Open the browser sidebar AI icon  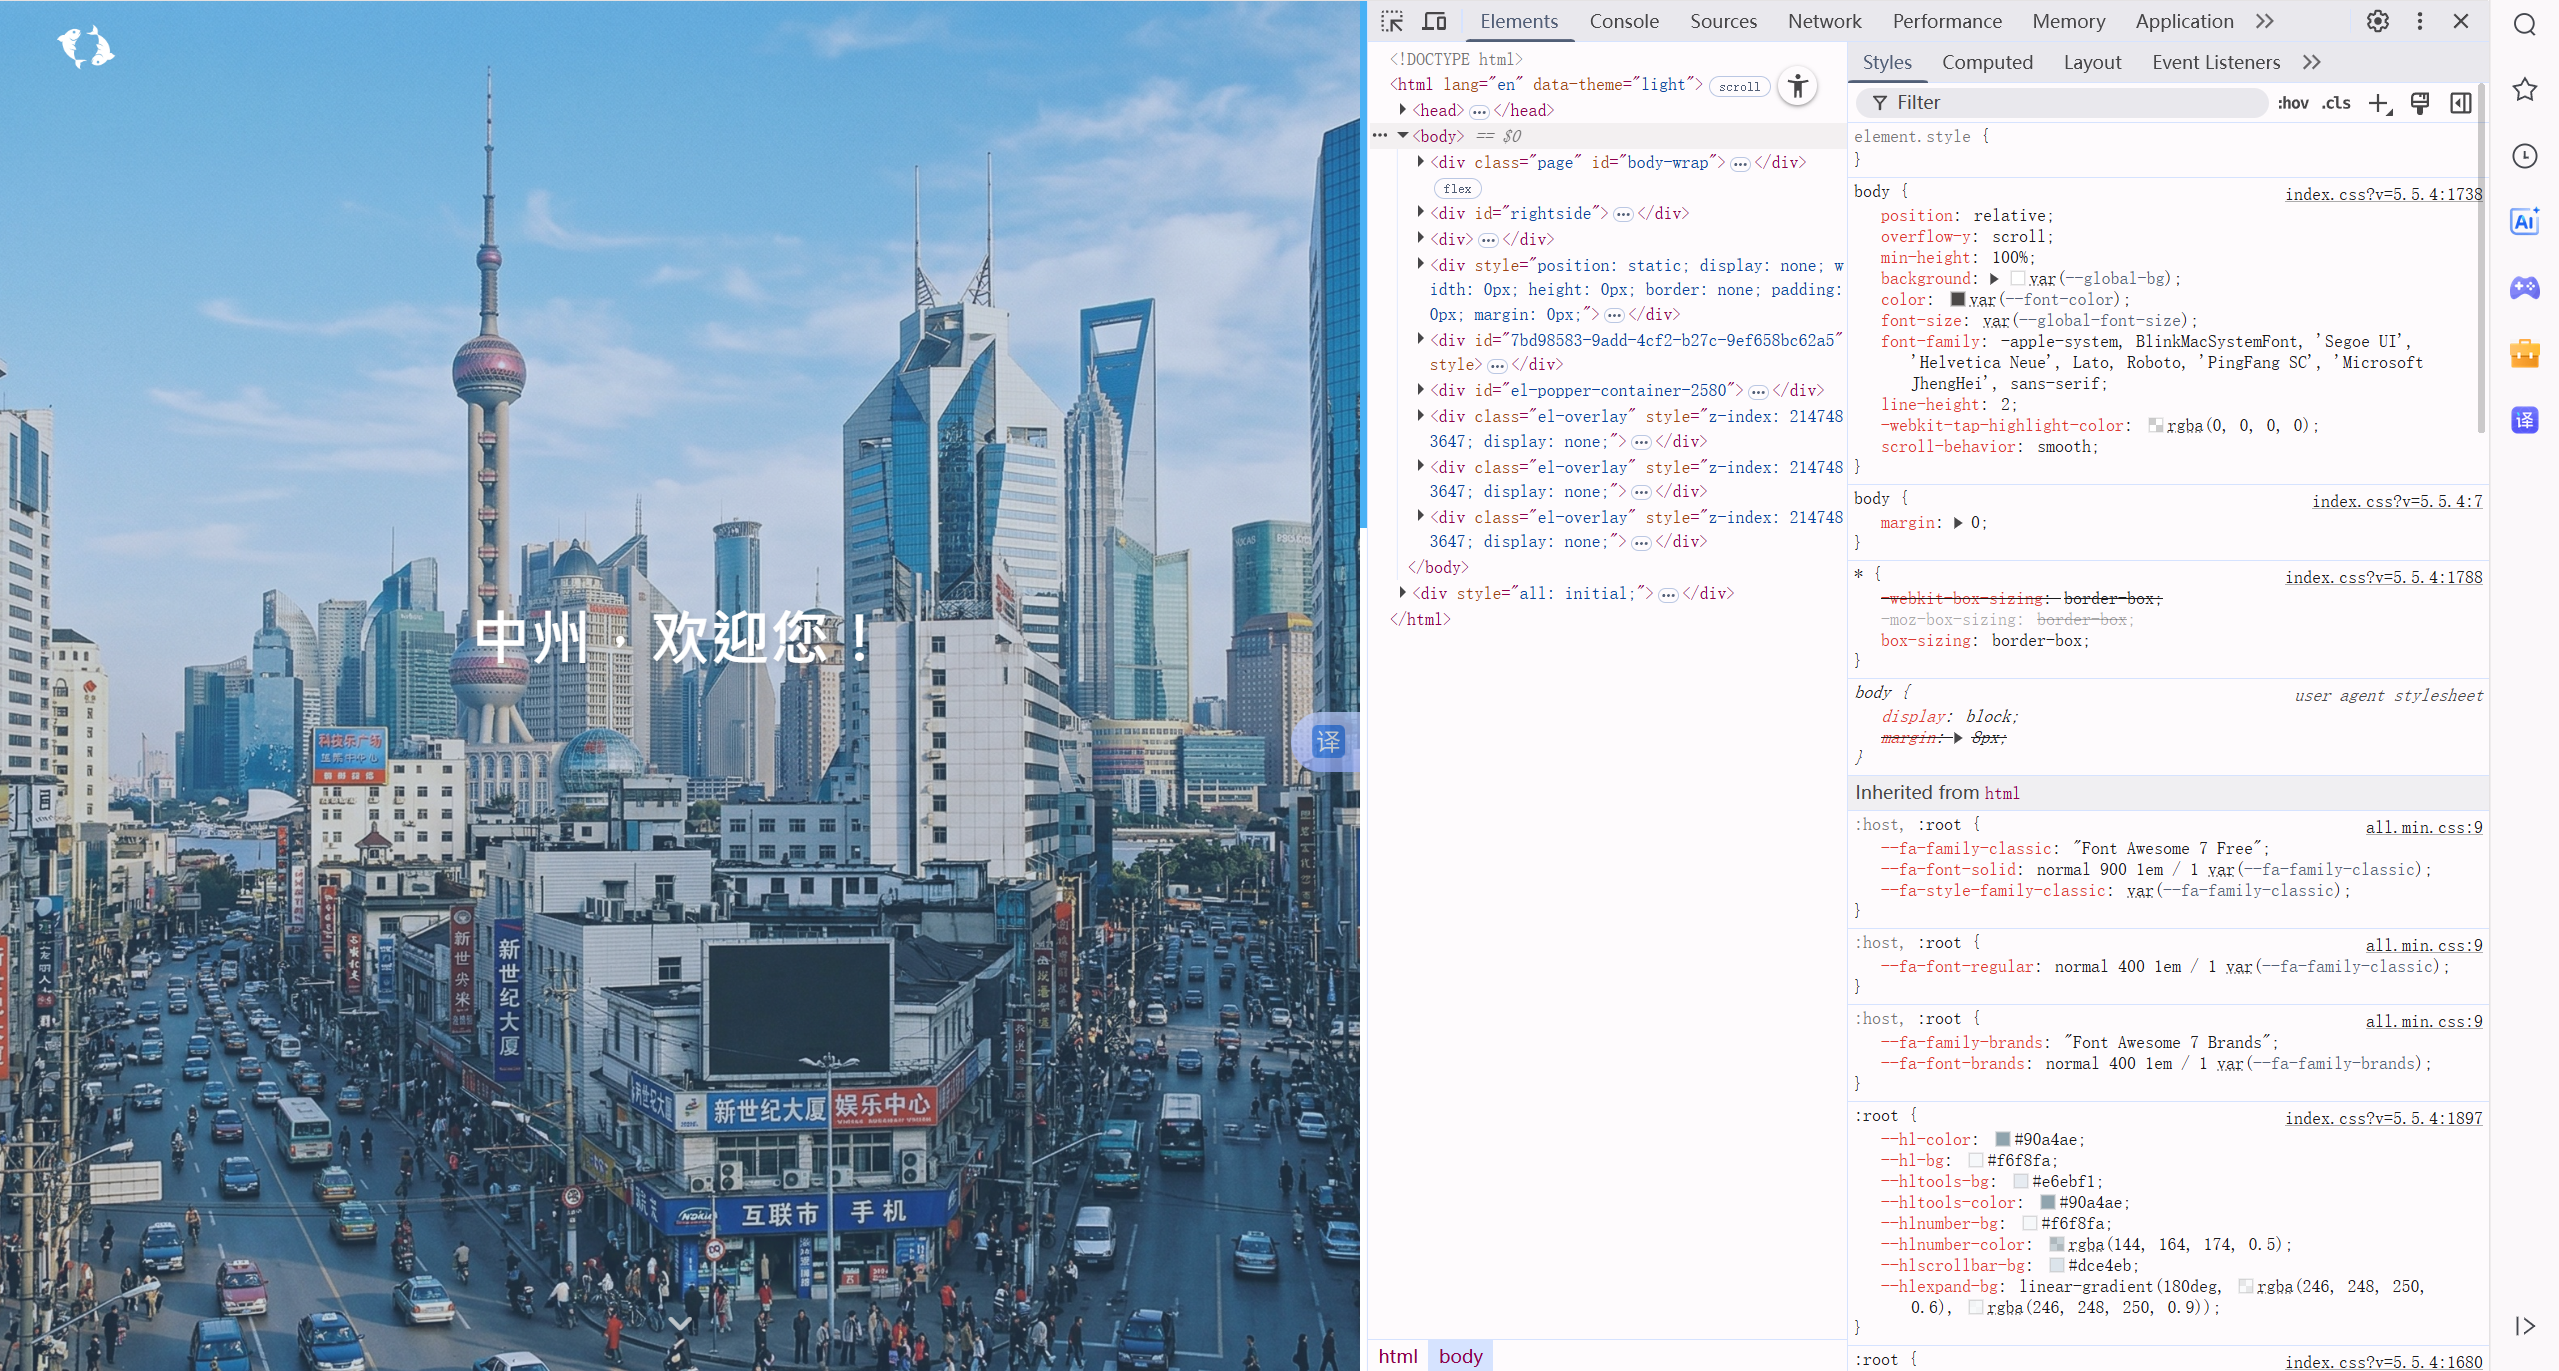tap(2524, 222)
